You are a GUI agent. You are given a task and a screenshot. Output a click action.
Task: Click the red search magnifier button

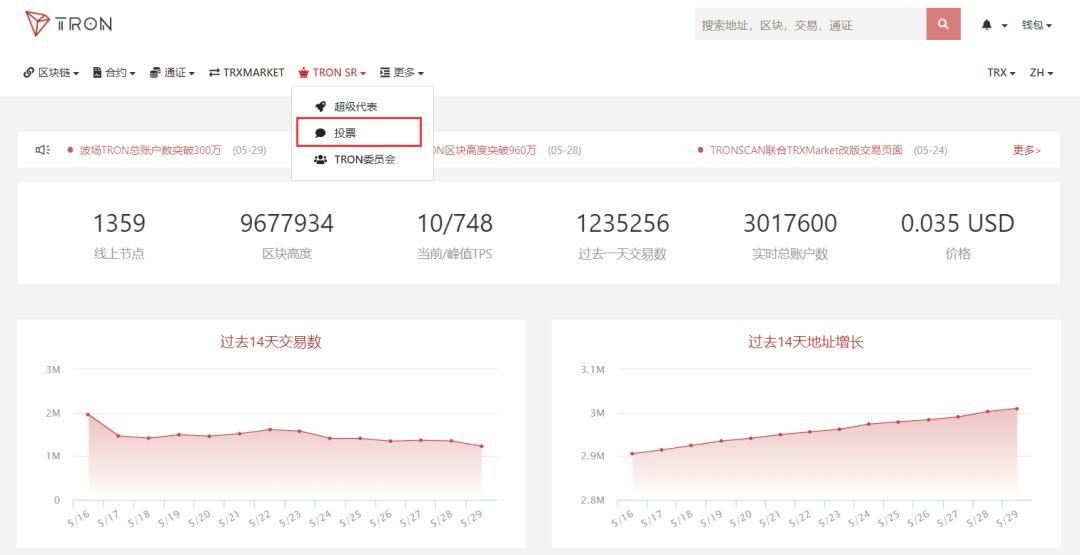click(x=943, y=24)
